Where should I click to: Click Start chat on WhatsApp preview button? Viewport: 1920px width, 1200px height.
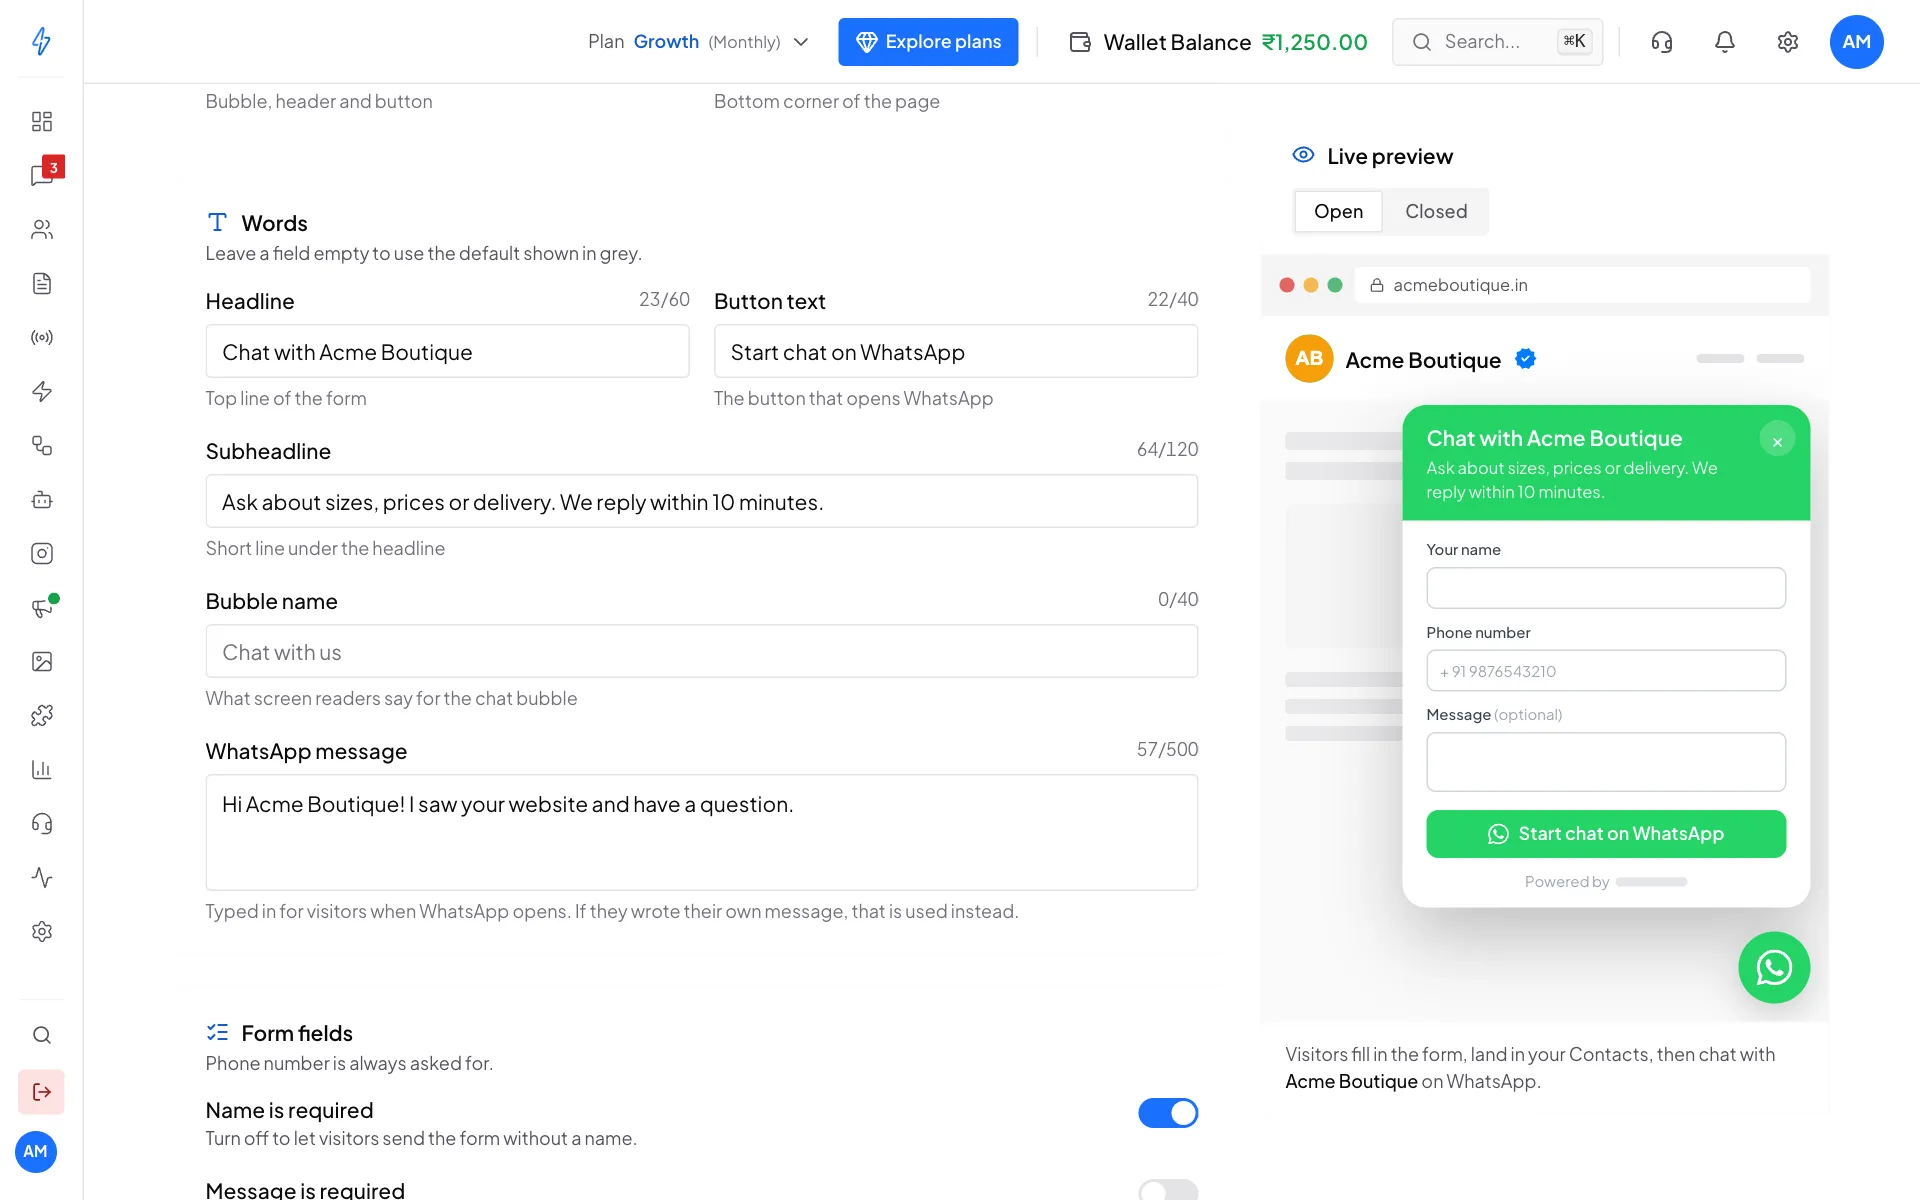point(1606,834)
